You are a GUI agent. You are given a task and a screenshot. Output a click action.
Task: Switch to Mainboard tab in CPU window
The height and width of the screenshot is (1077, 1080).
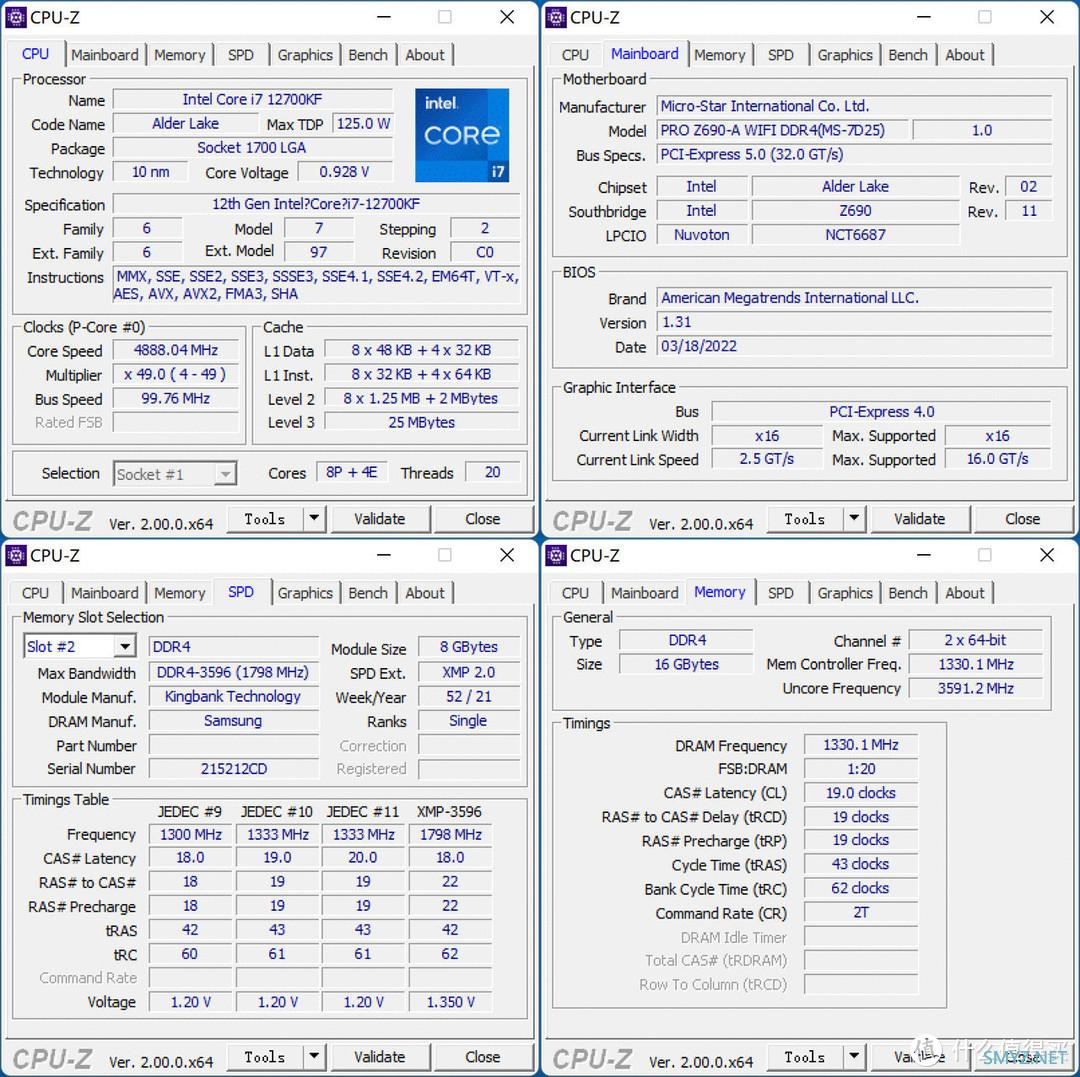[x=105, y=55]
